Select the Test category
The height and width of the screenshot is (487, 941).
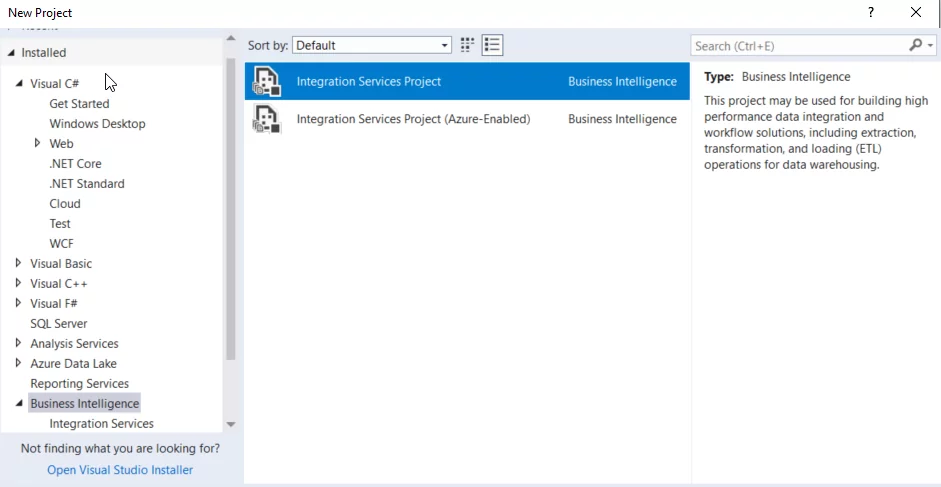60,223
